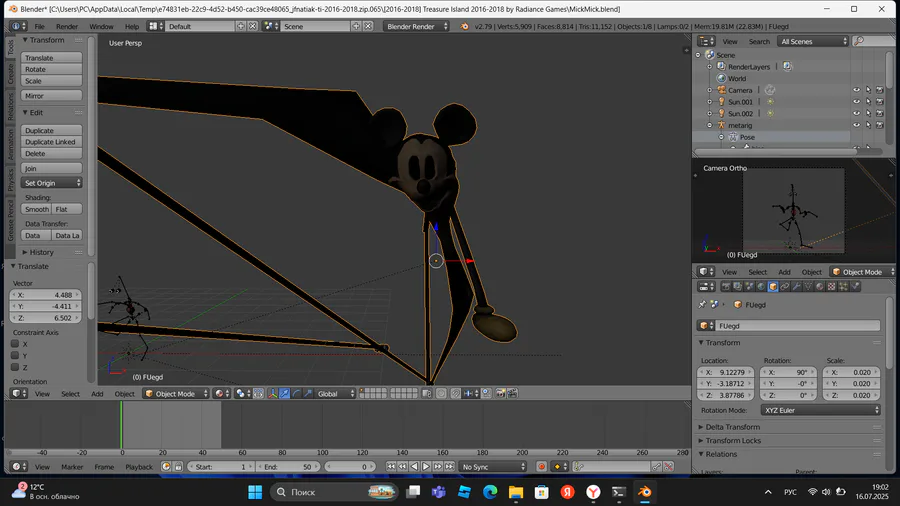Open the Render properties tab icon
The image size is (900, 506).
click(726, 286)
